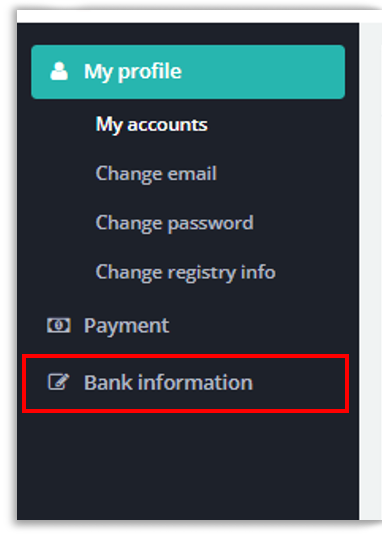Go to Change password

pyautogui.click(x=174, y=223)
